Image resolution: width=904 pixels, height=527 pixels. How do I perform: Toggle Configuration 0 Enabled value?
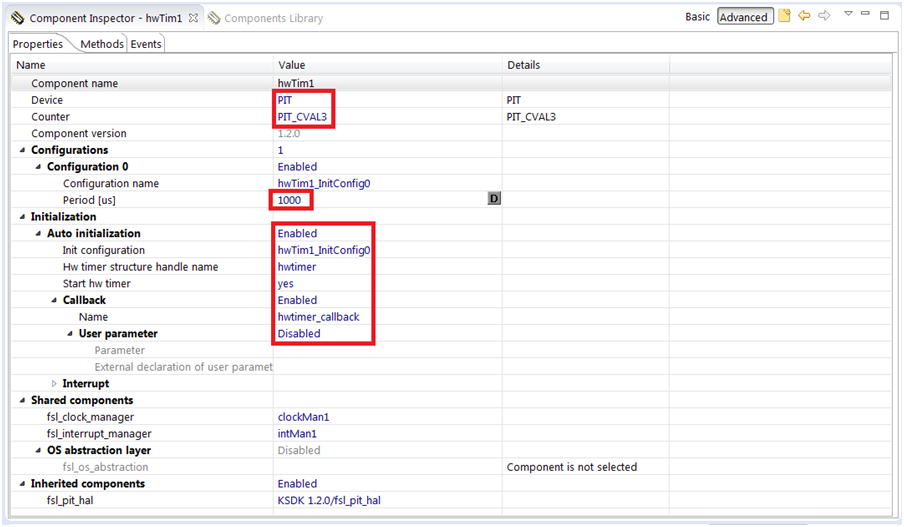297,167
